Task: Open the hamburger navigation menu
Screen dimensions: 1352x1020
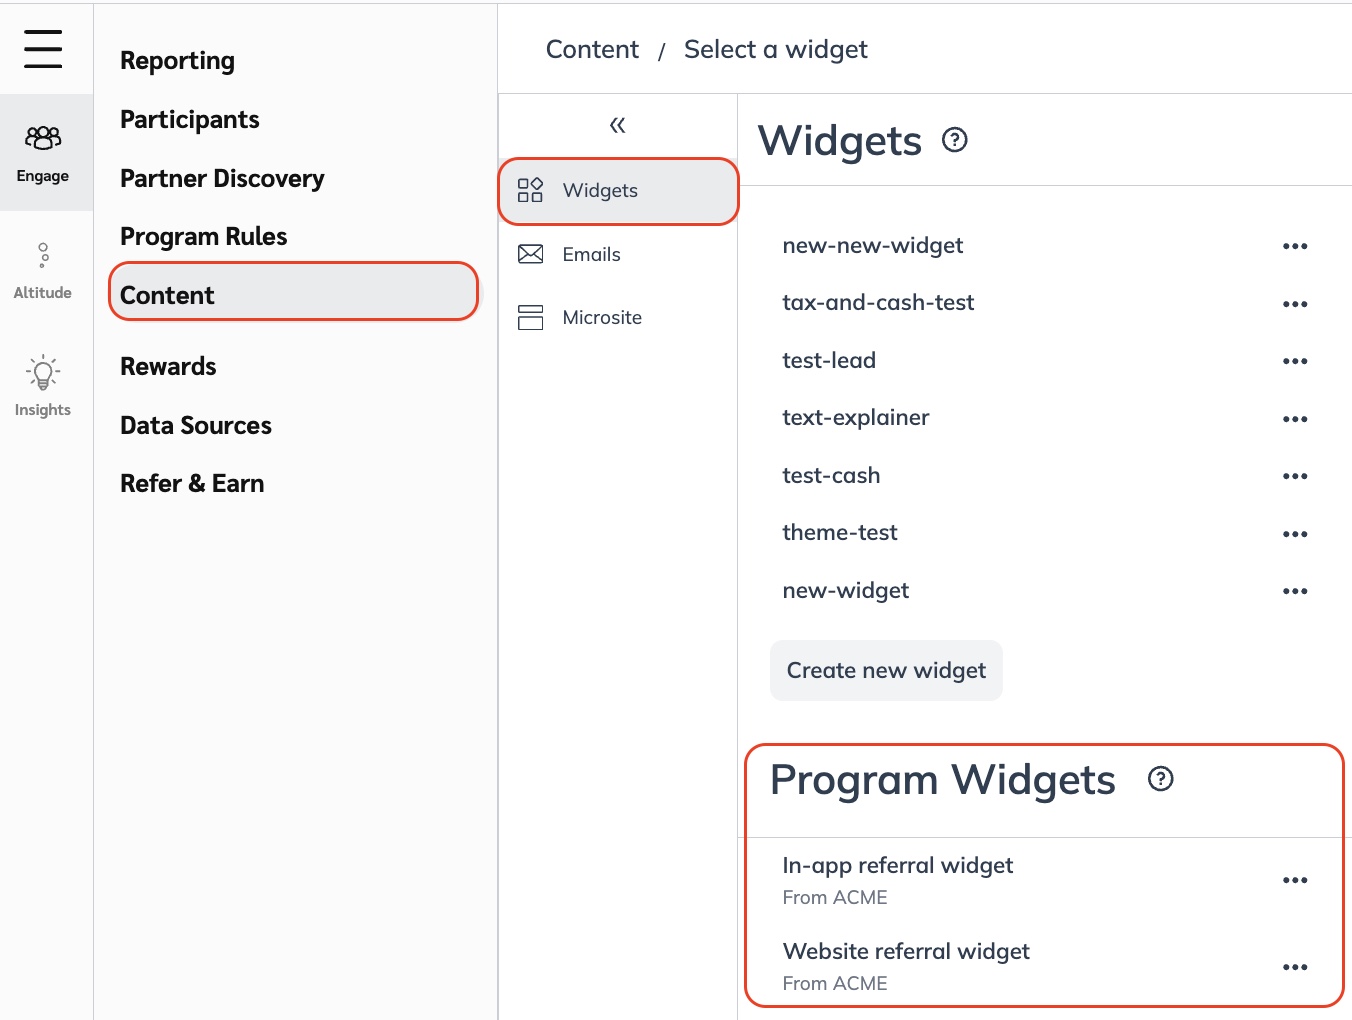Action: click(x=43, y=48)
